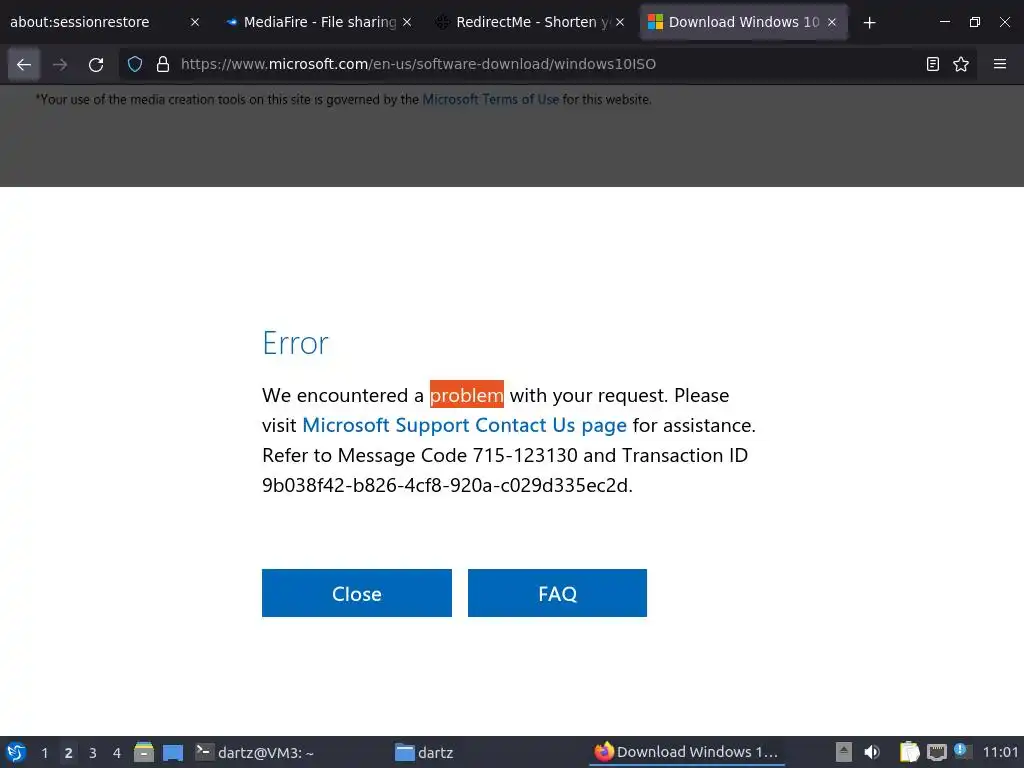Close the RedirectMe tab

click(x=620, y=22)
